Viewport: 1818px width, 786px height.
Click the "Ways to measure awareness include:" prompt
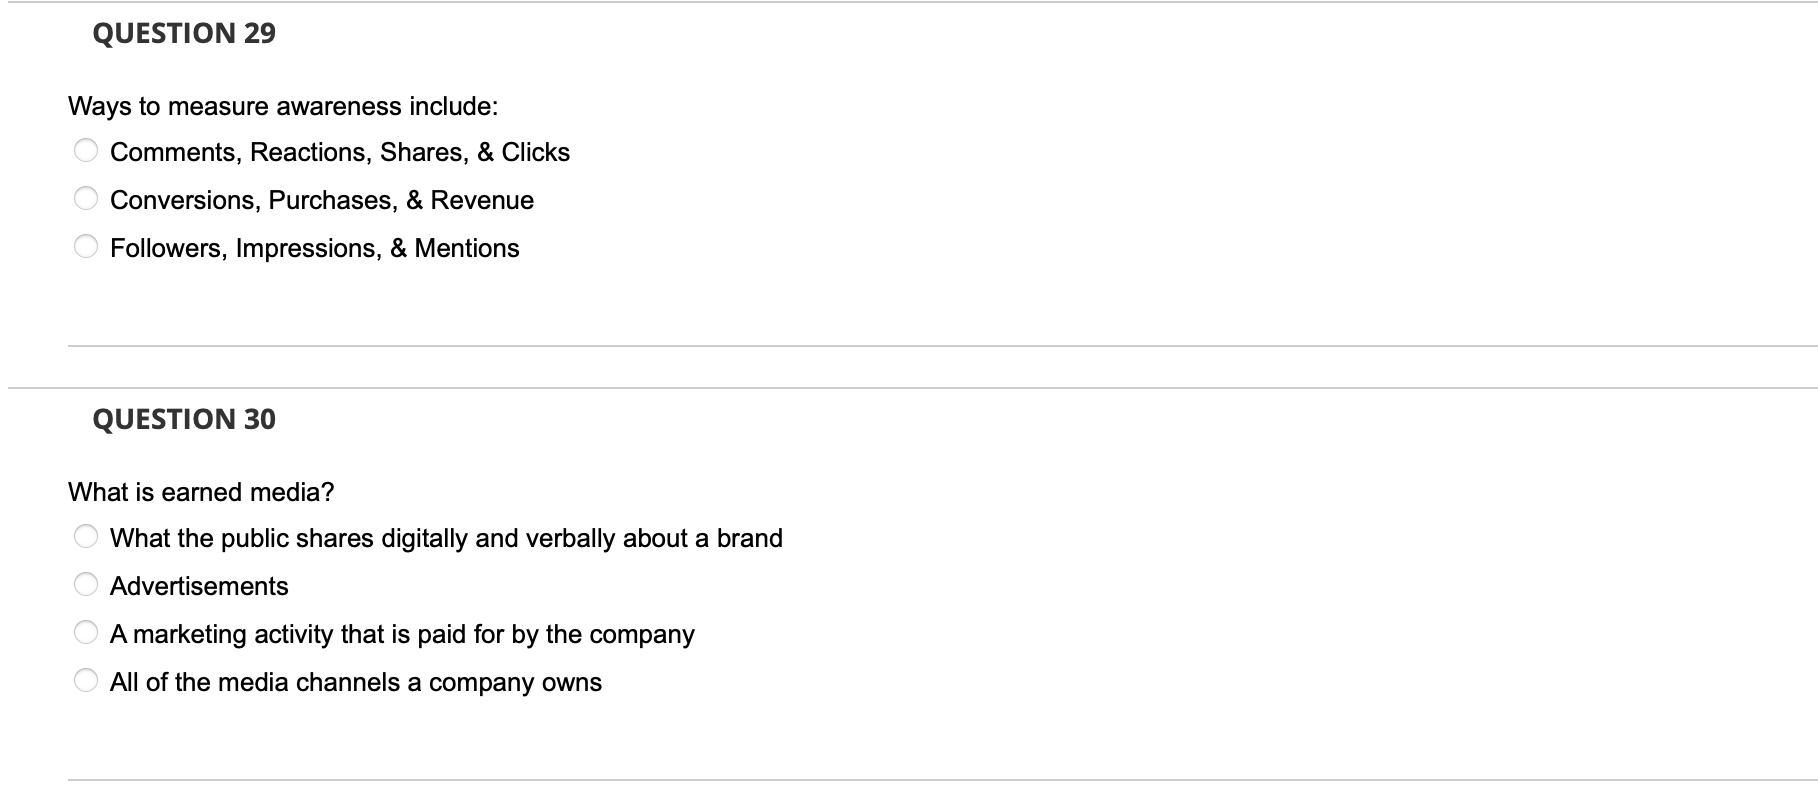coord(283,104)
